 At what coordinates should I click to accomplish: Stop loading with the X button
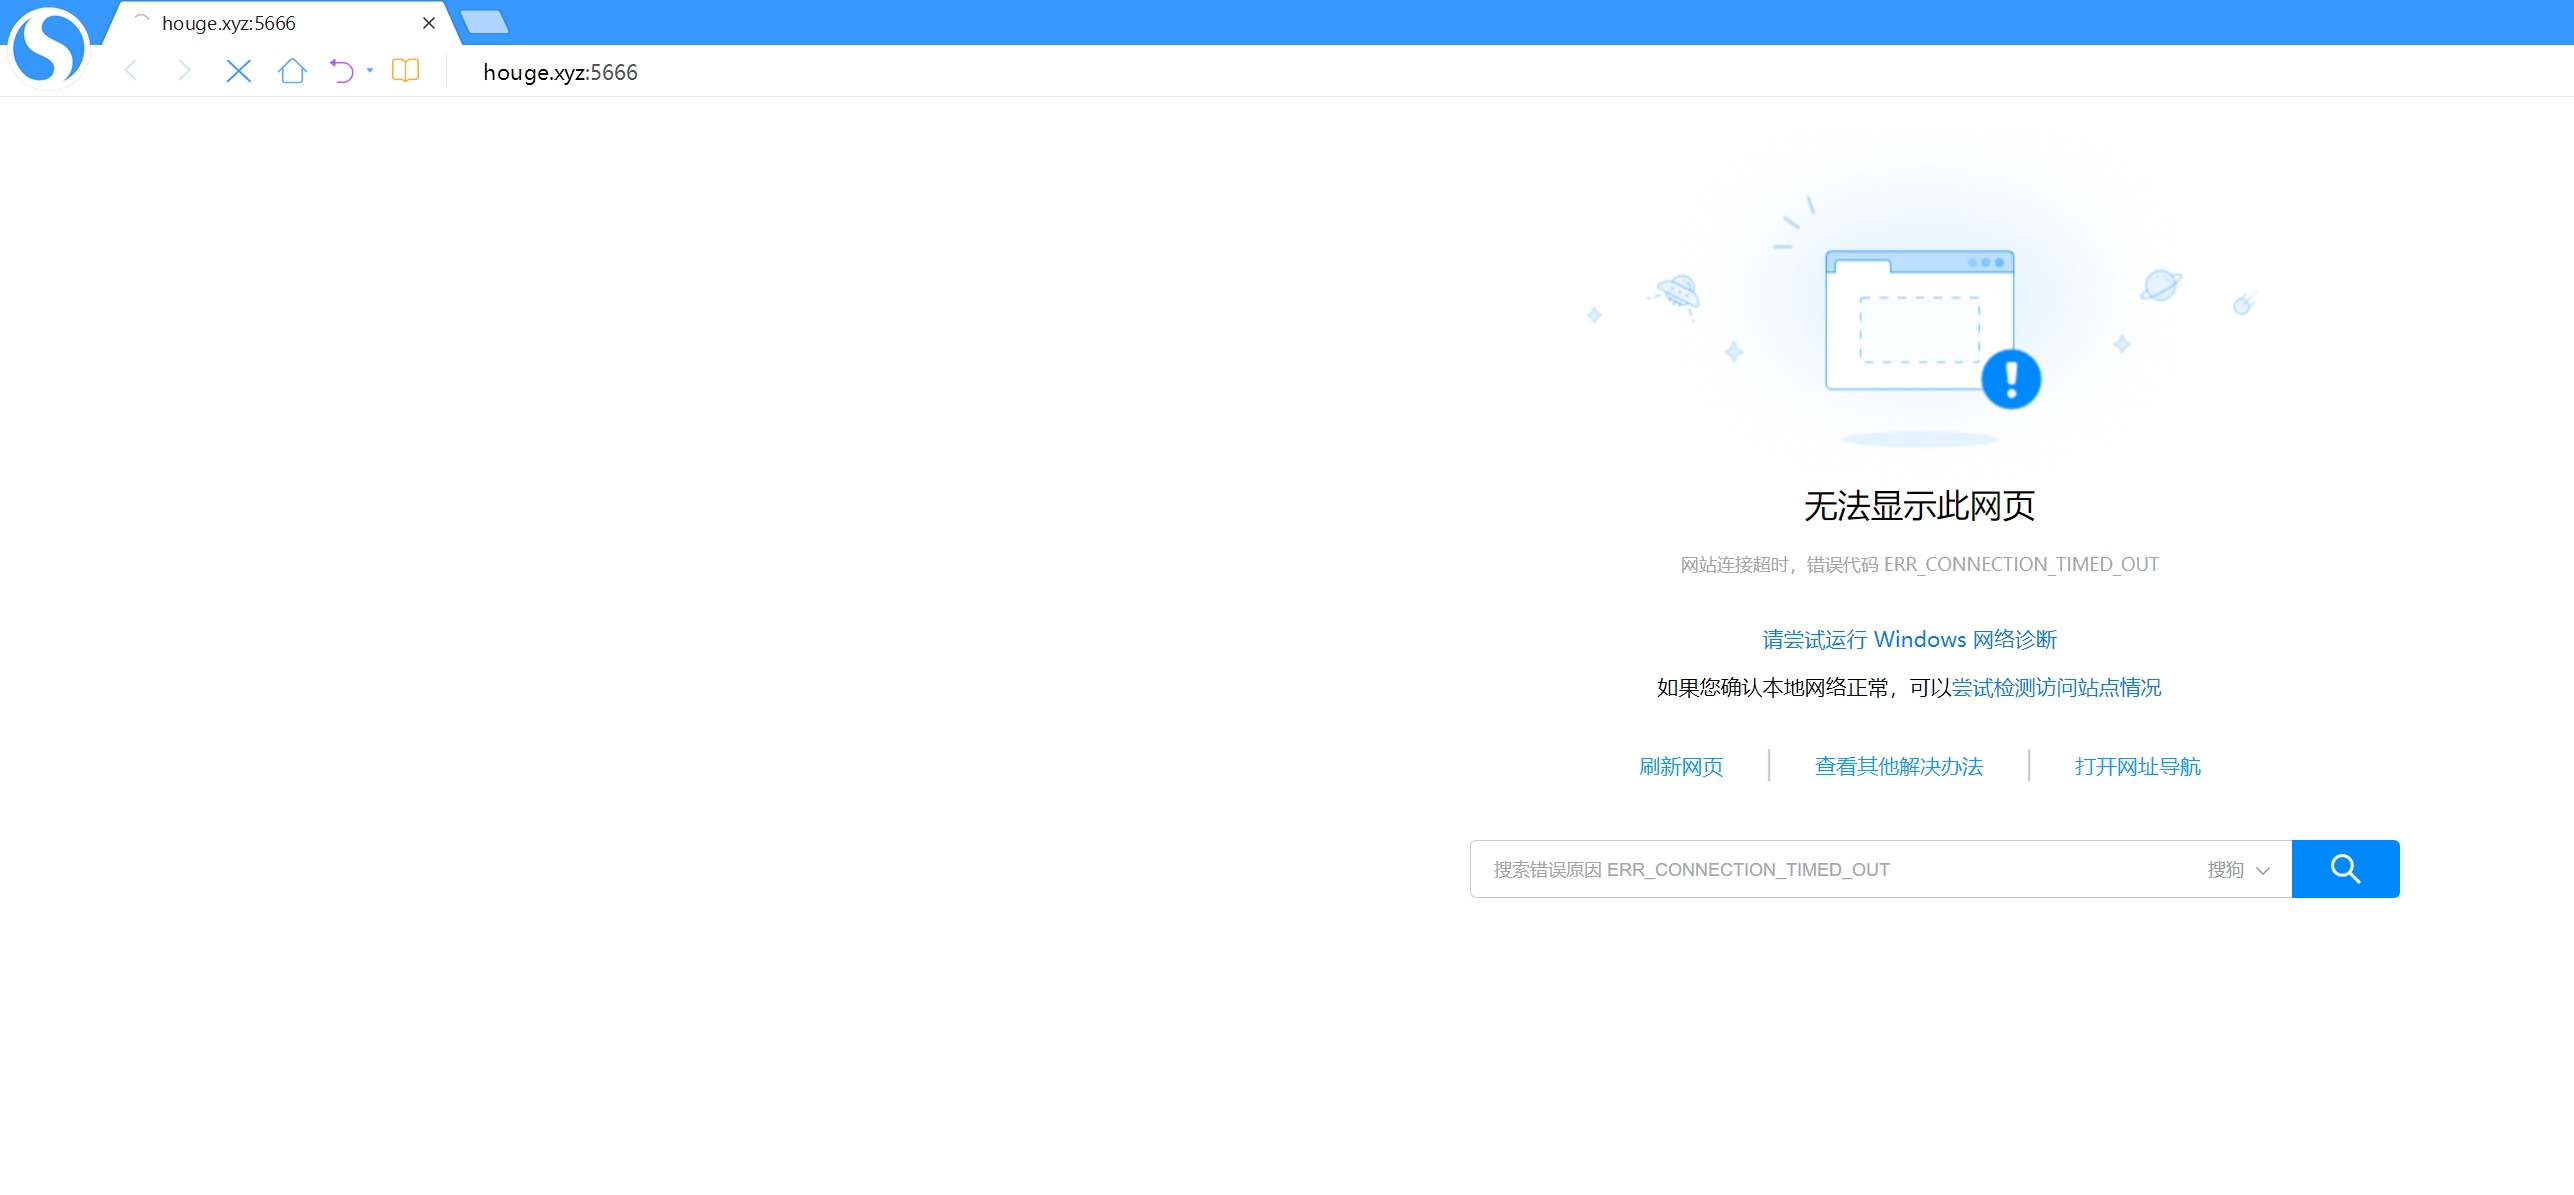pos(238,70)
